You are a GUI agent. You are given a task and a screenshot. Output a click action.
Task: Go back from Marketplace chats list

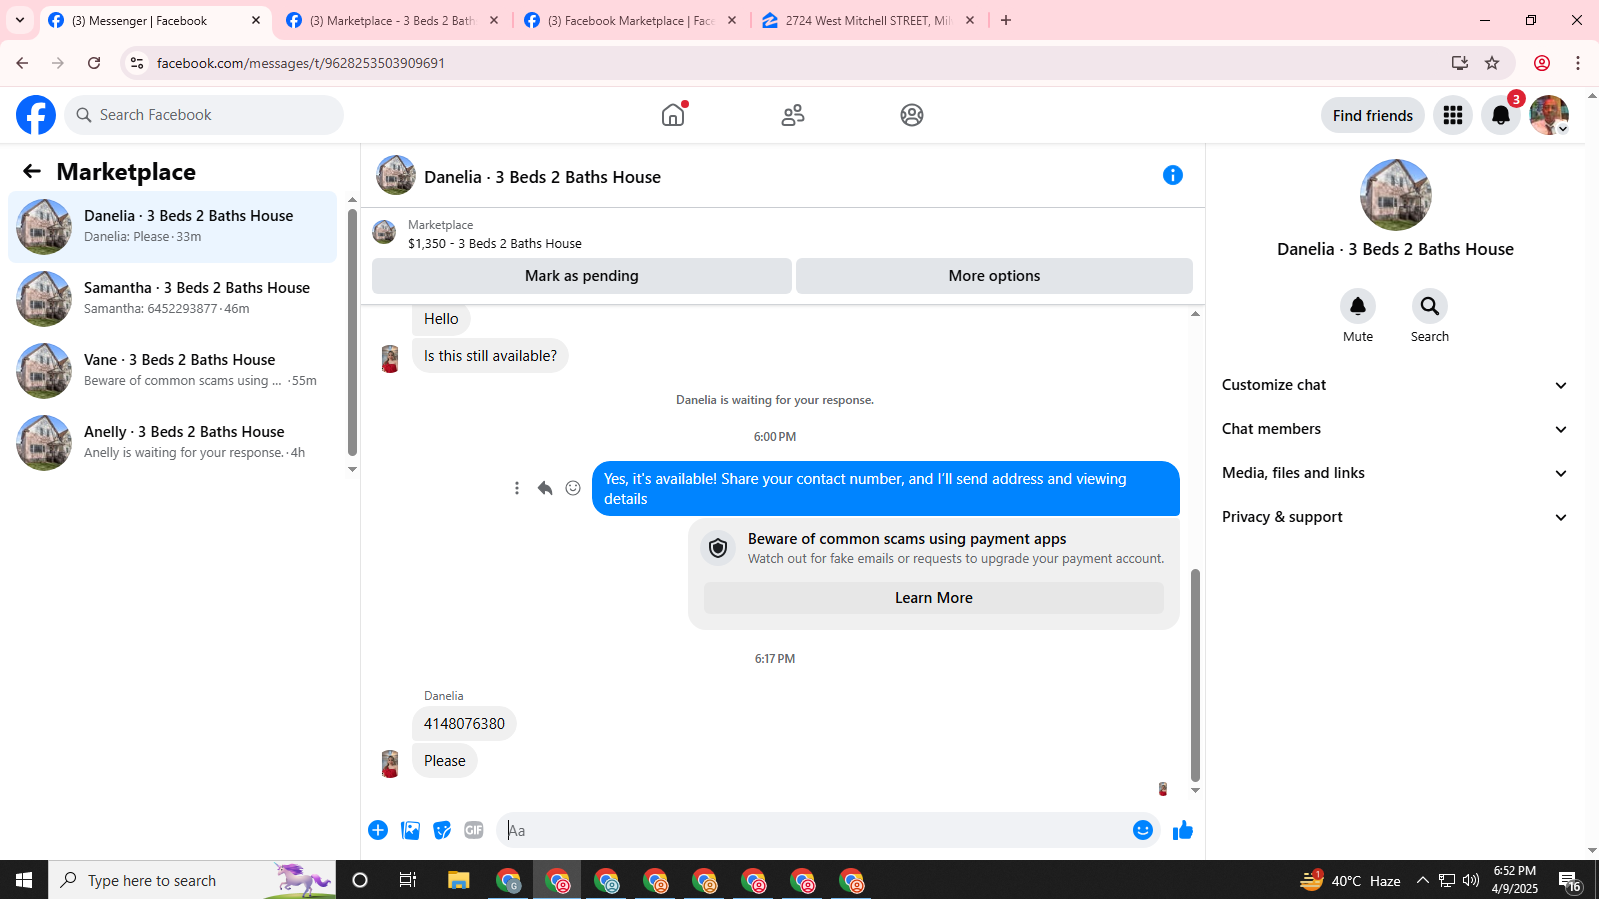pos(32,172)
